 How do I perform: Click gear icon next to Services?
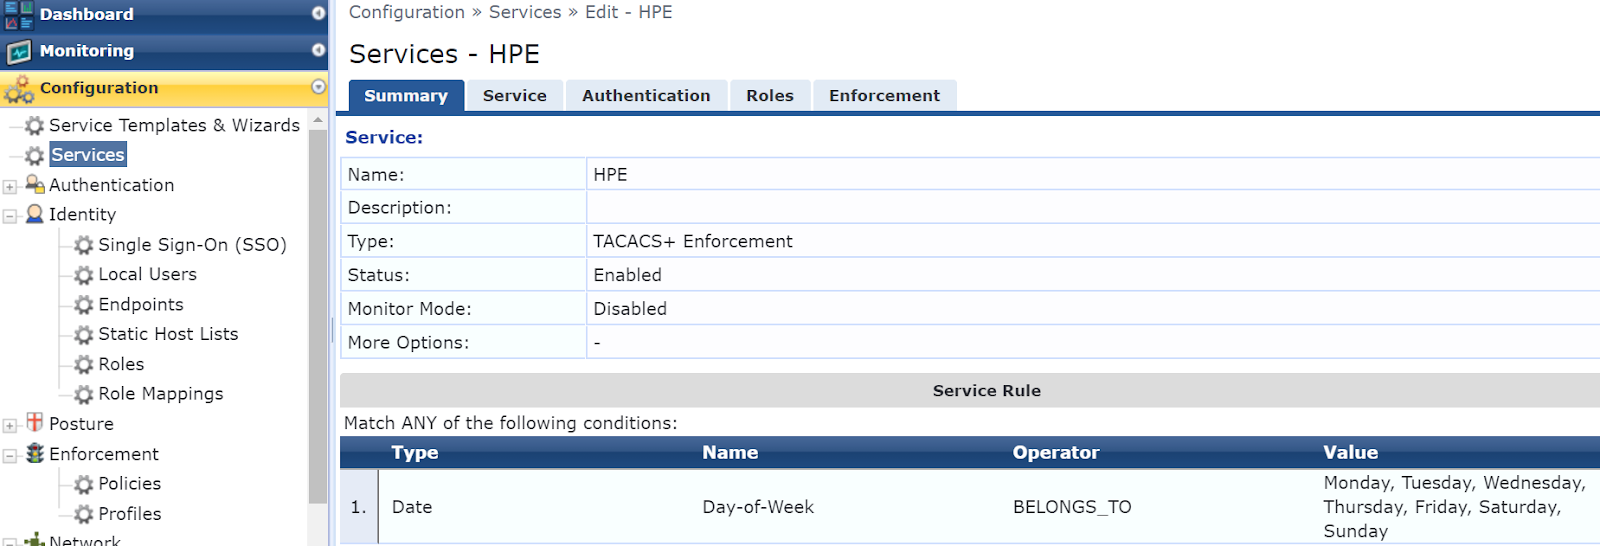coord(35,156)
